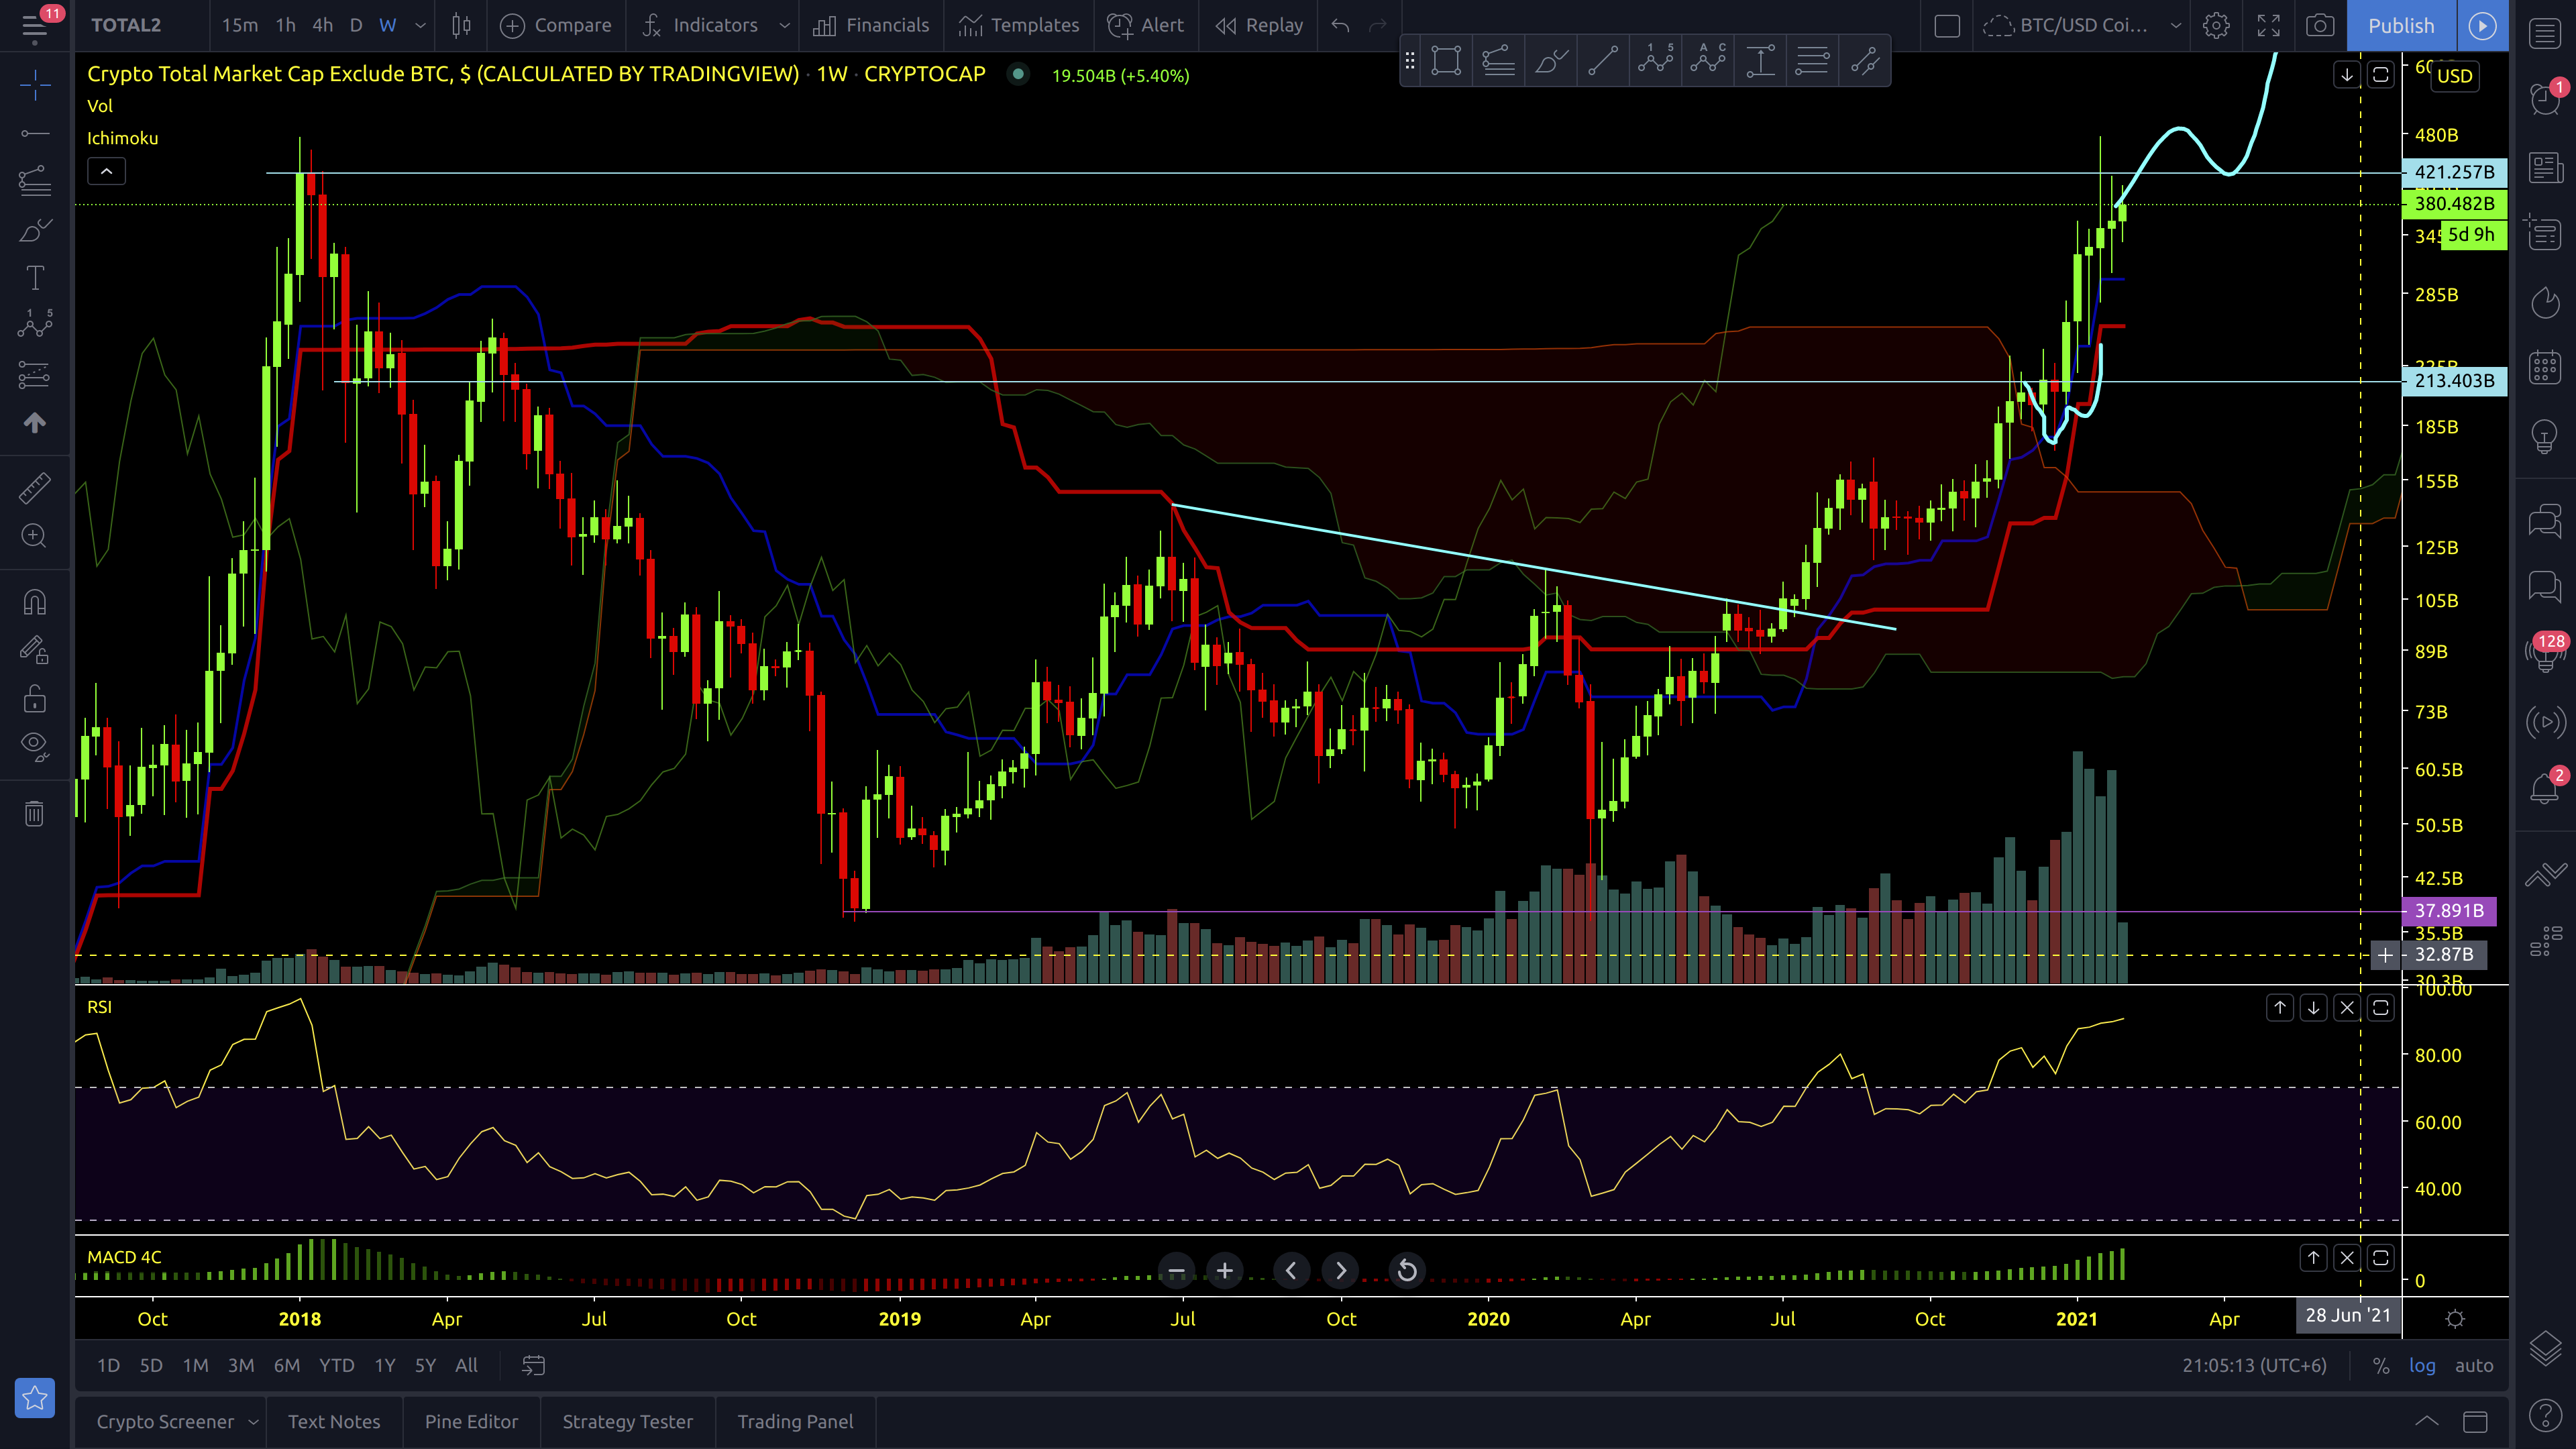Screen dimensions: 2576x1449
Task: Lock all drawing tools
Action: pyautogui.click(x=35, y=698)
